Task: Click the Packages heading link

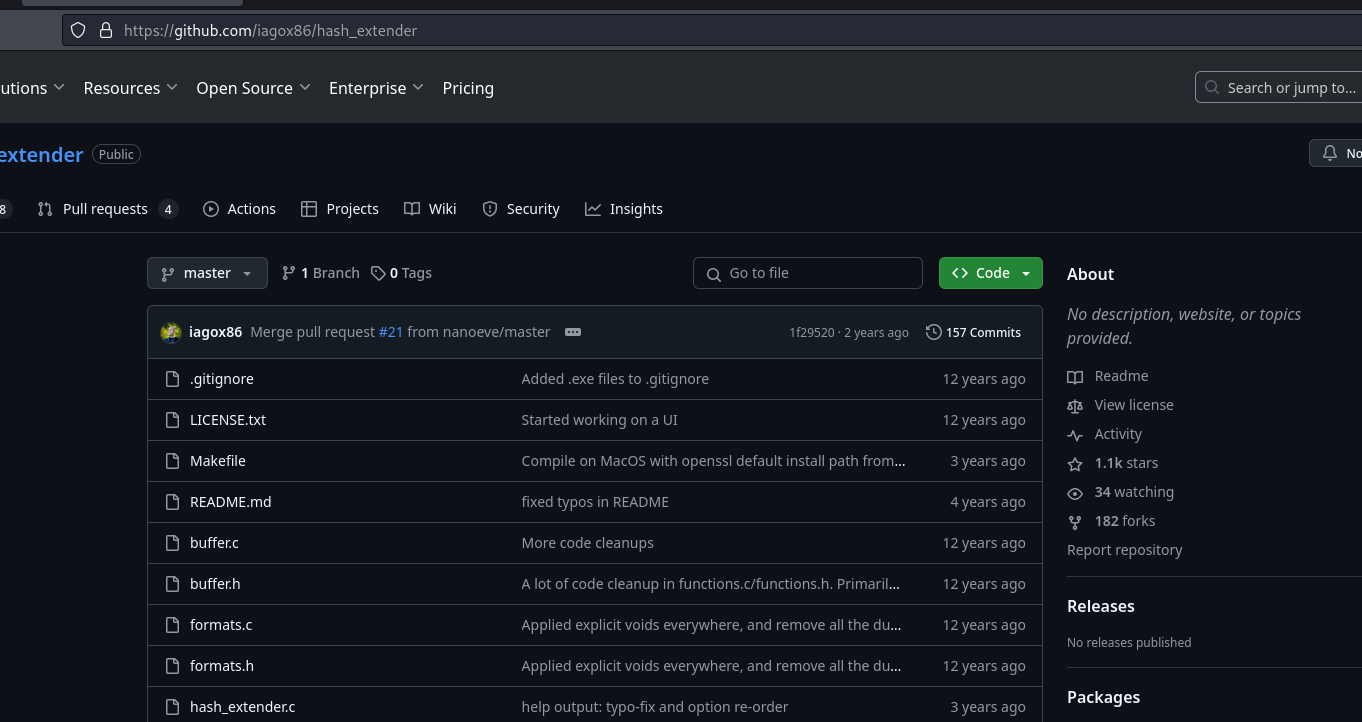Action: pos(1104,697)
